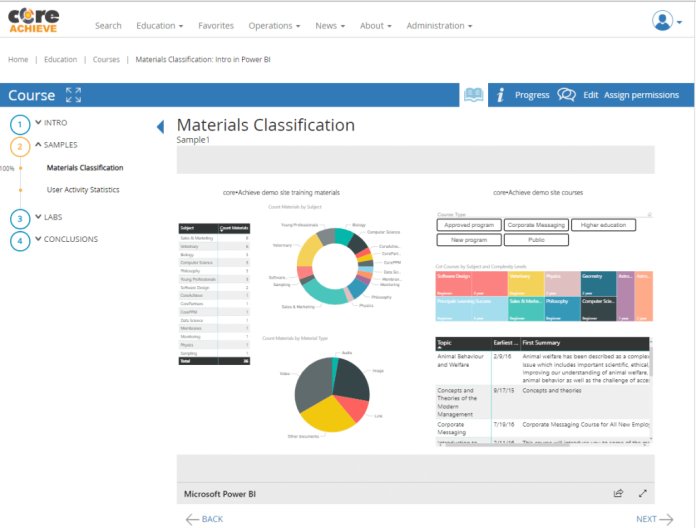Collapse the SAMPLES section
696x528 pixels.
pos(56,145)
